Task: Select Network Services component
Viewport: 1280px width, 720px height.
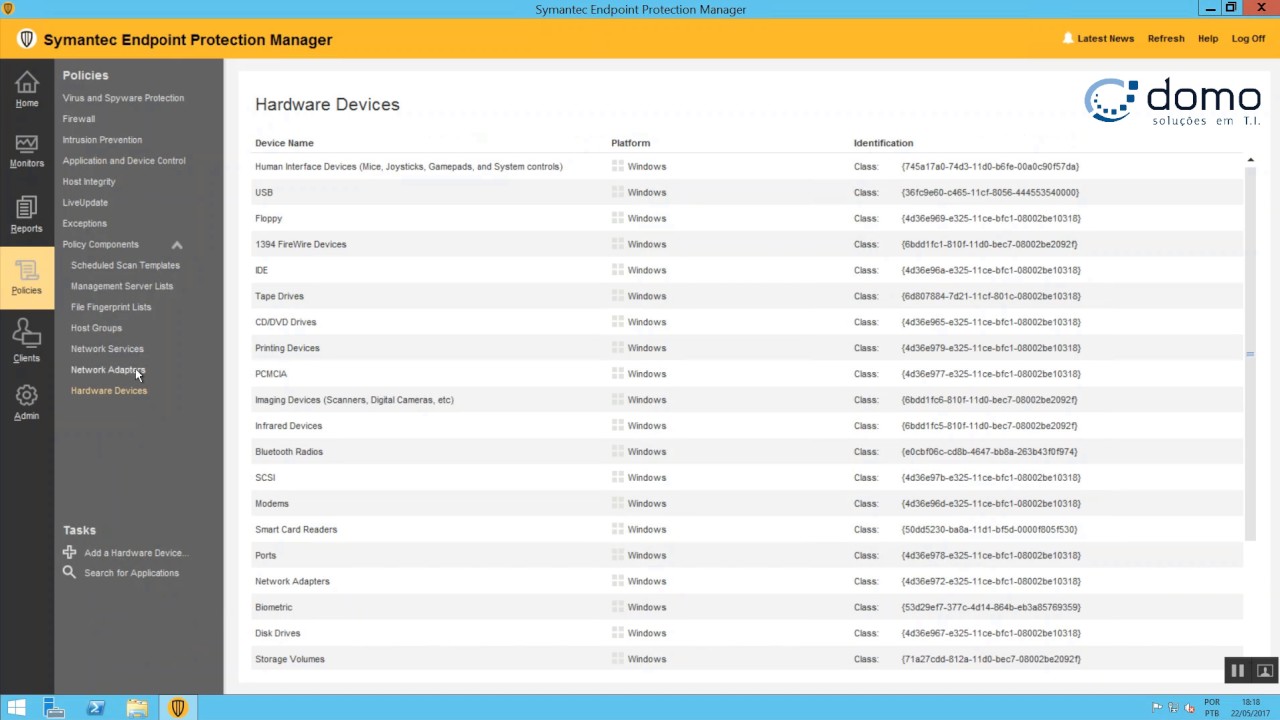Action: (107, 349)
